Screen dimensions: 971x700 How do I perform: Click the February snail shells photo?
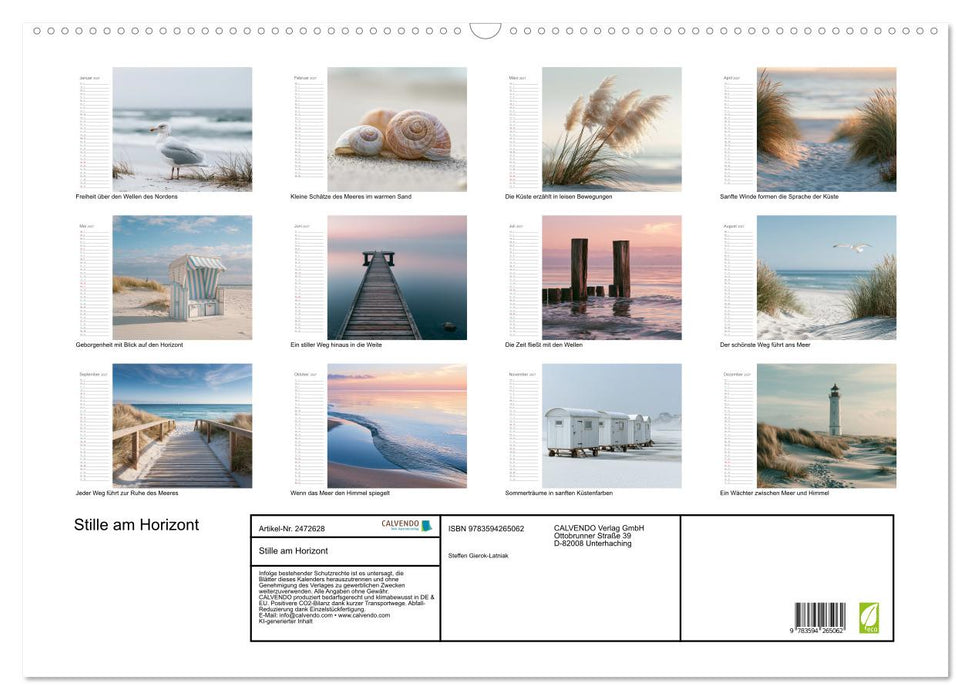point(397,129)
